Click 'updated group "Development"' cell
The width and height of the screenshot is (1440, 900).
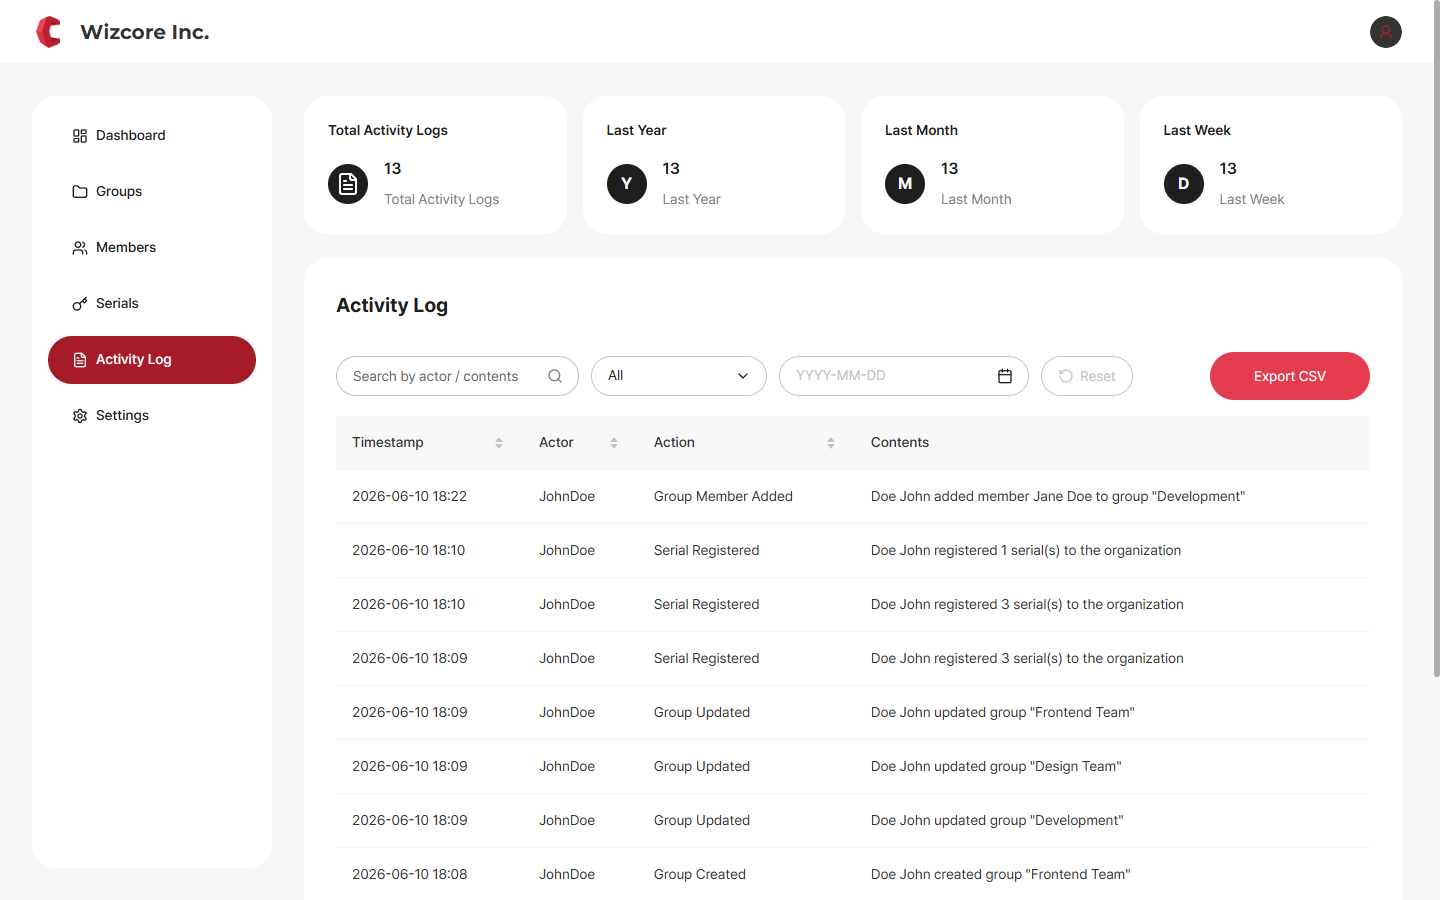click(x=997, y=821)
